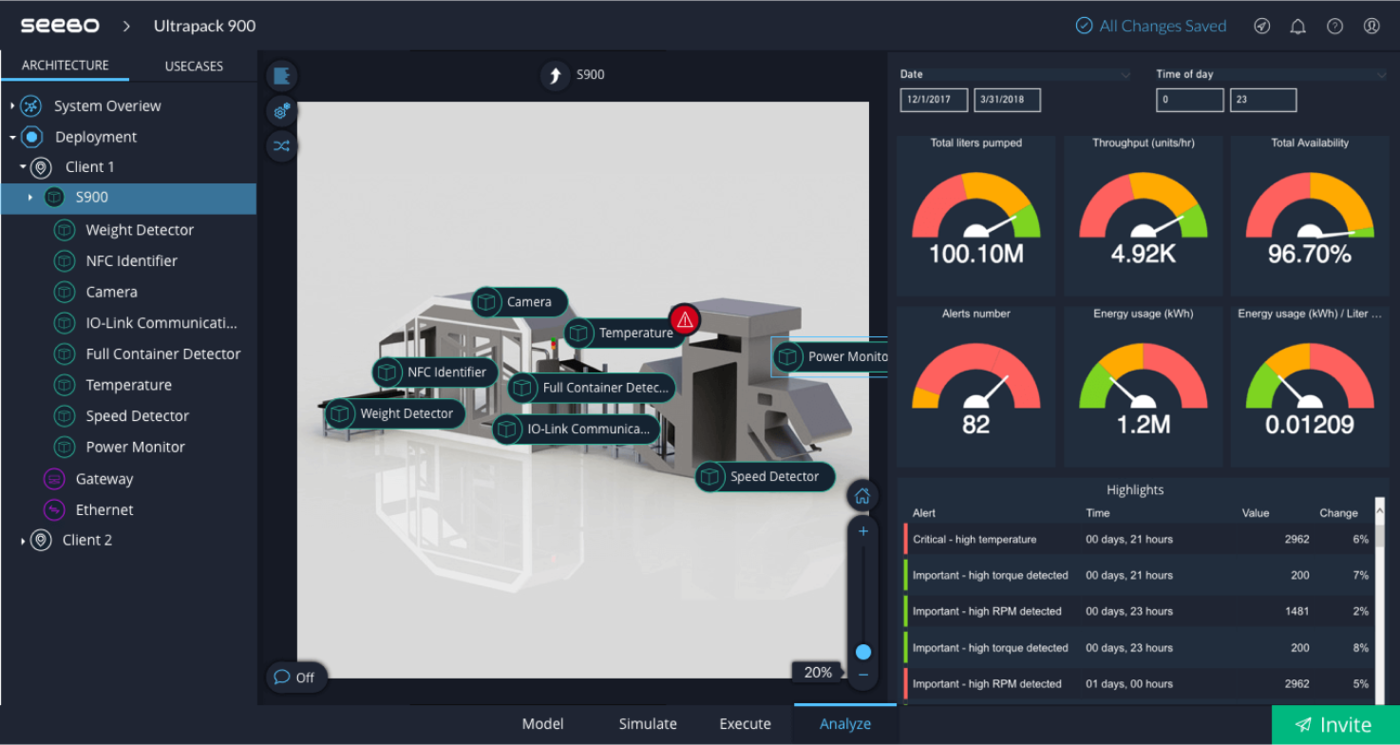1400x745 pixels.
Task: Click the shuffle connections icon in canvas toolbar
Action: pyautogui.click(x=282, y=146)
